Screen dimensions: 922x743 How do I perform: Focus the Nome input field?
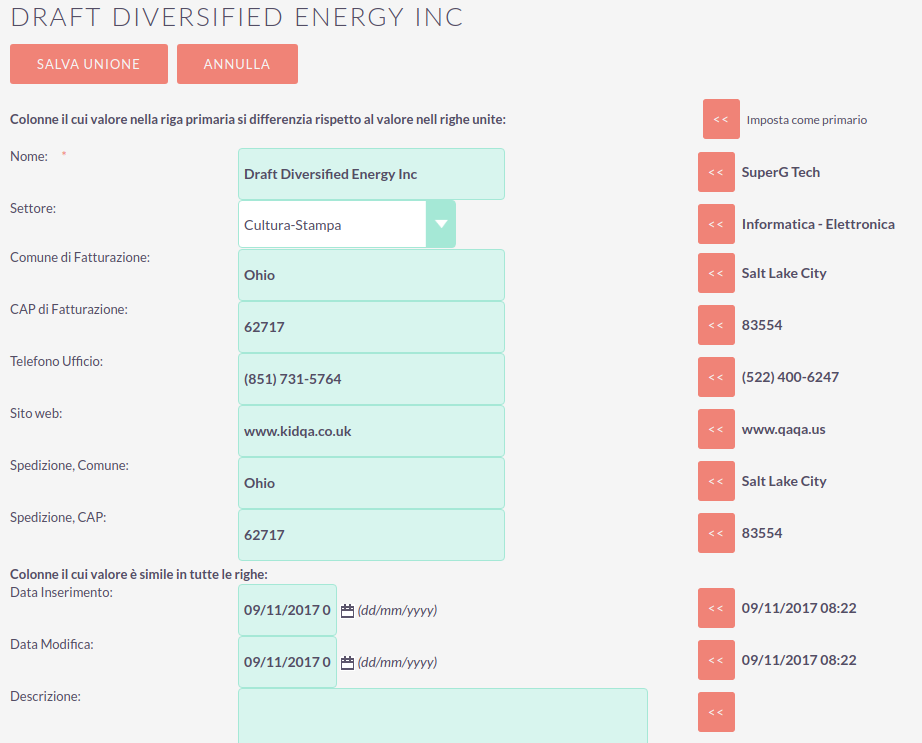click(372, 174)
